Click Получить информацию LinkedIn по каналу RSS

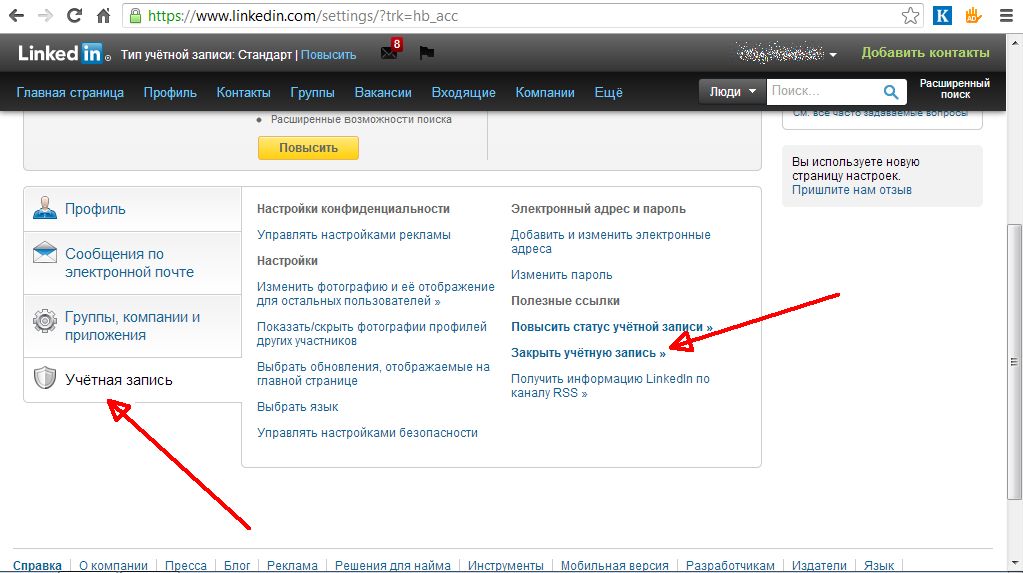[610, 386]
